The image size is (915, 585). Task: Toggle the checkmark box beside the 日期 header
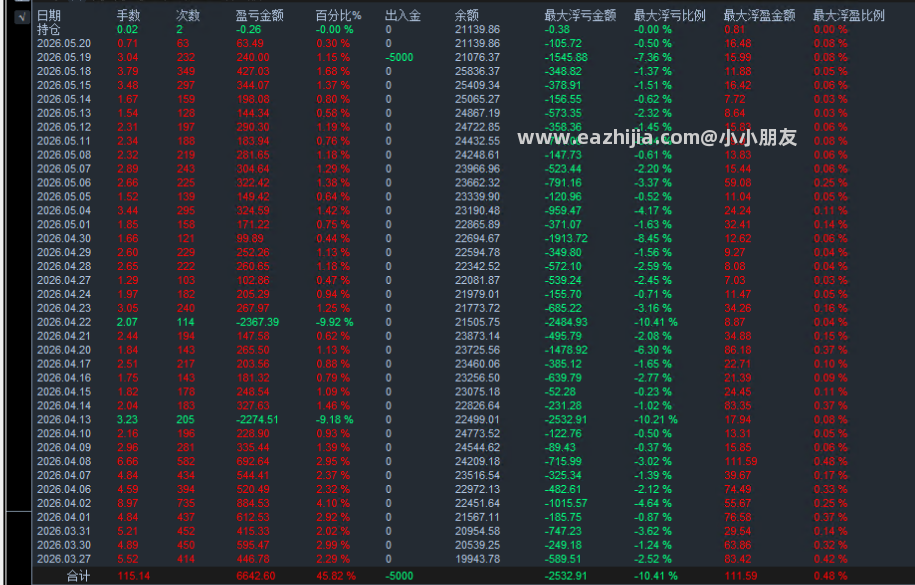tap(22, 16)
